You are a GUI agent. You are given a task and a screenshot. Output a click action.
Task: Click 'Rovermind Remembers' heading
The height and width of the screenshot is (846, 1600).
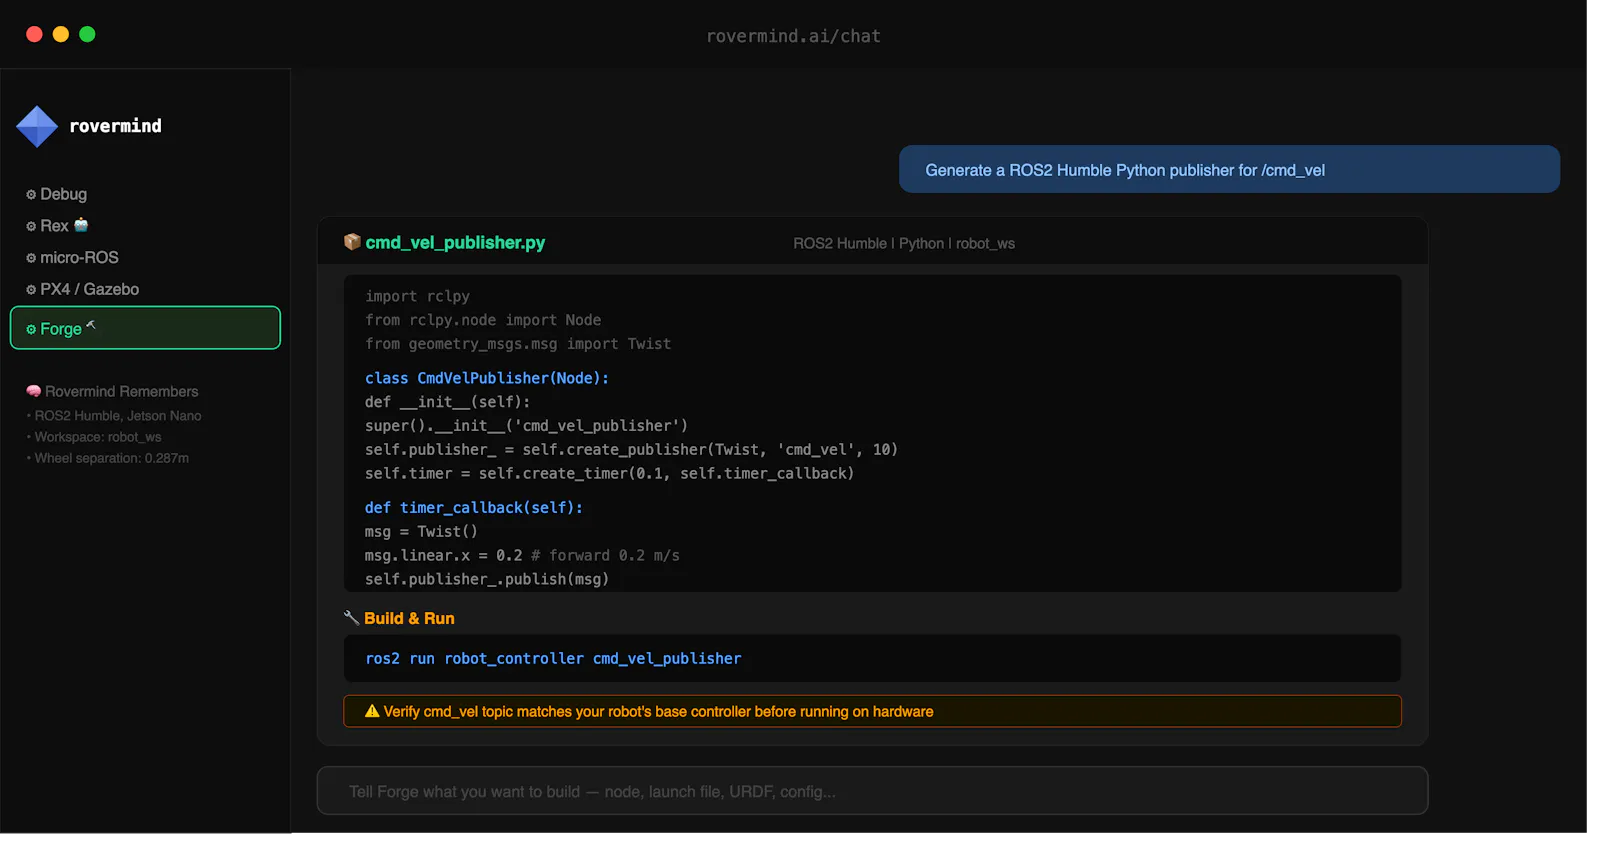point(122,391)
